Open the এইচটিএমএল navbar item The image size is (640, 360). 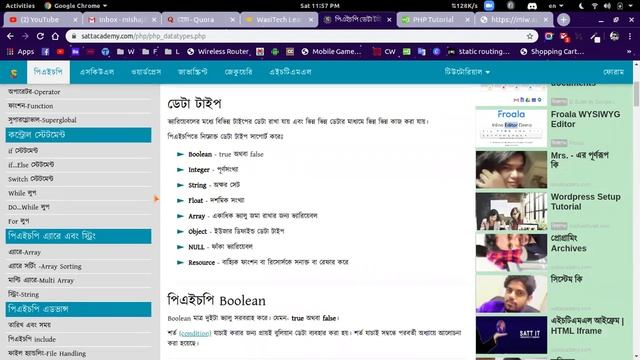pos(290,72)
